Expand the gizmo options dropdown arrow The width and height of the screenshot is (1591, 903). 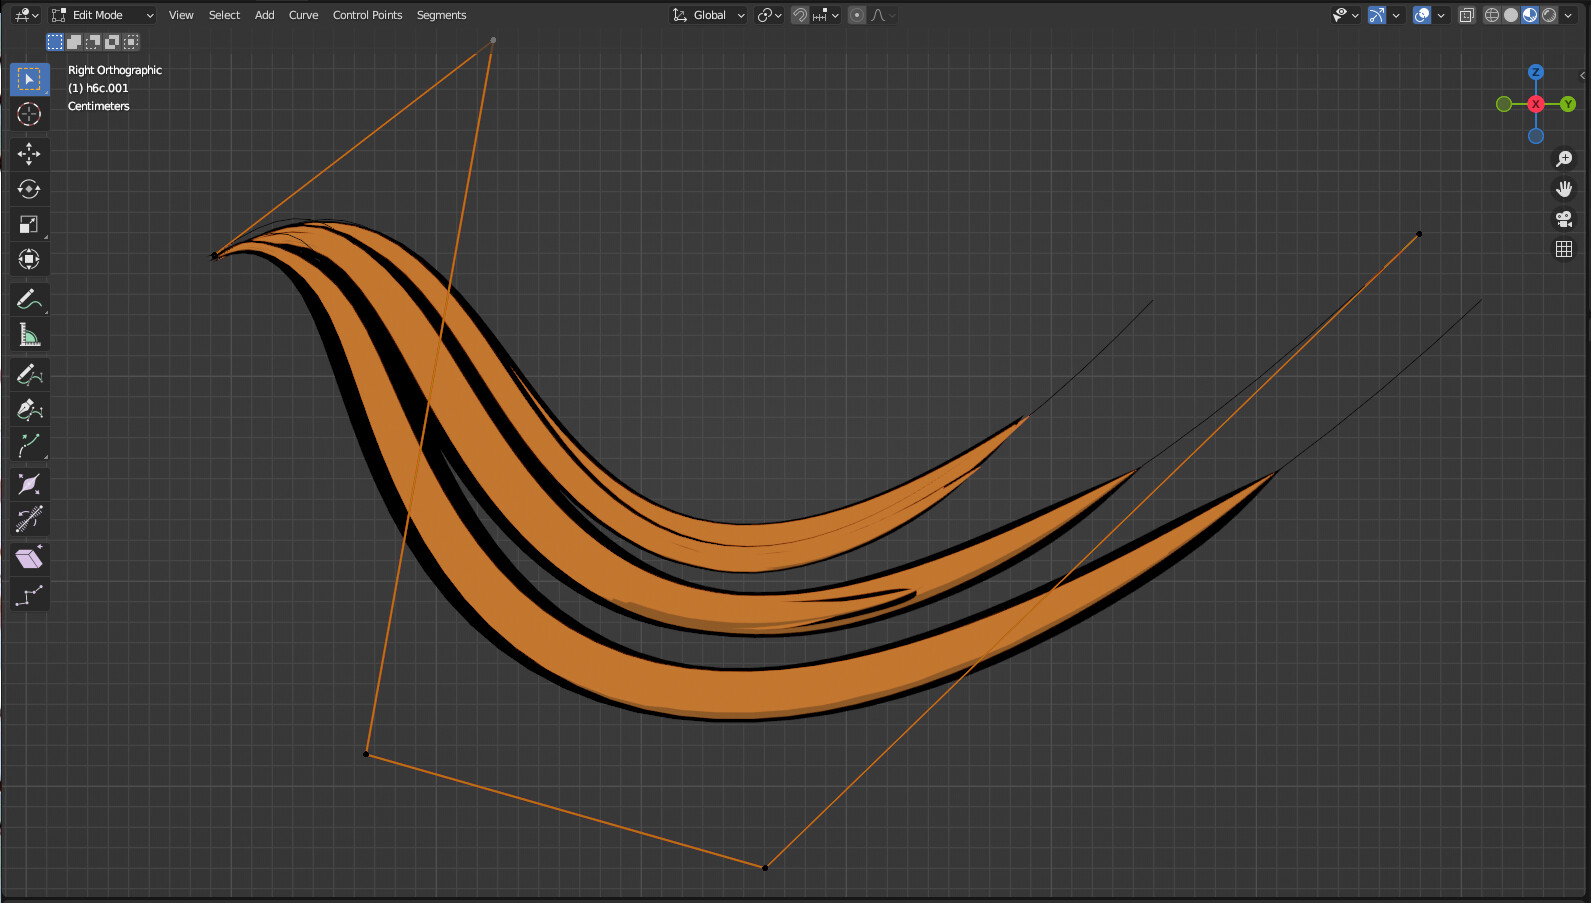tap(1396, 15)
